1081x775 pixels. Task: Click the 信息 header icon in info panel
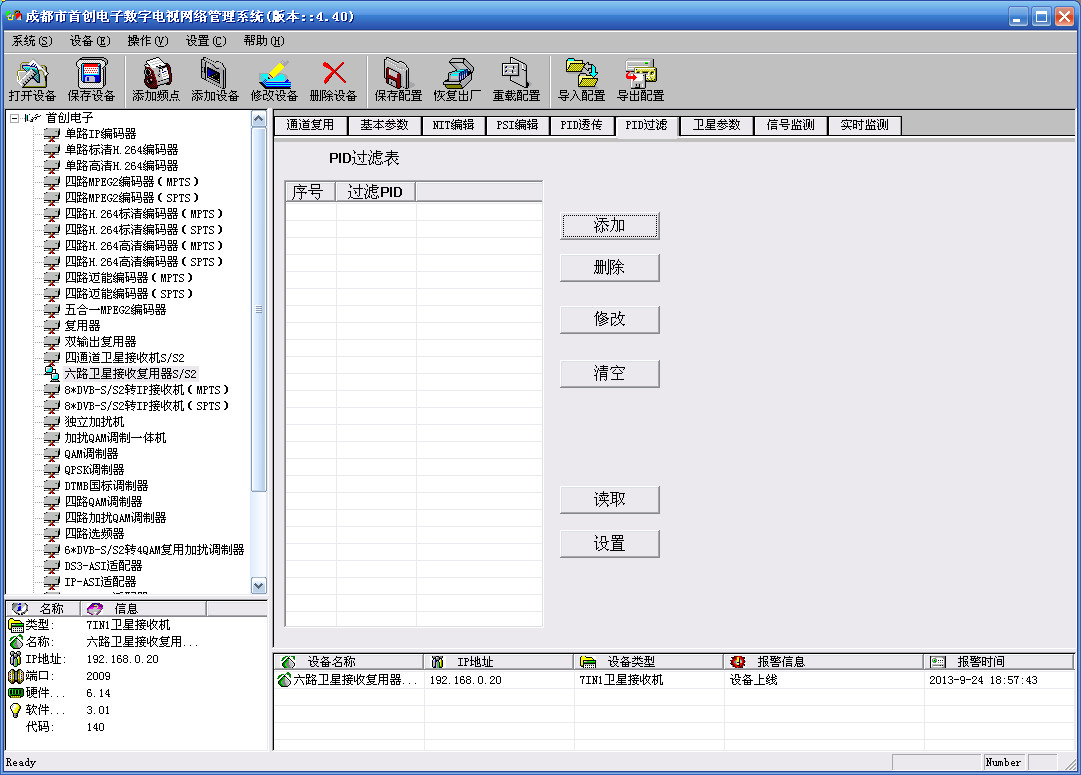(94, 608)
